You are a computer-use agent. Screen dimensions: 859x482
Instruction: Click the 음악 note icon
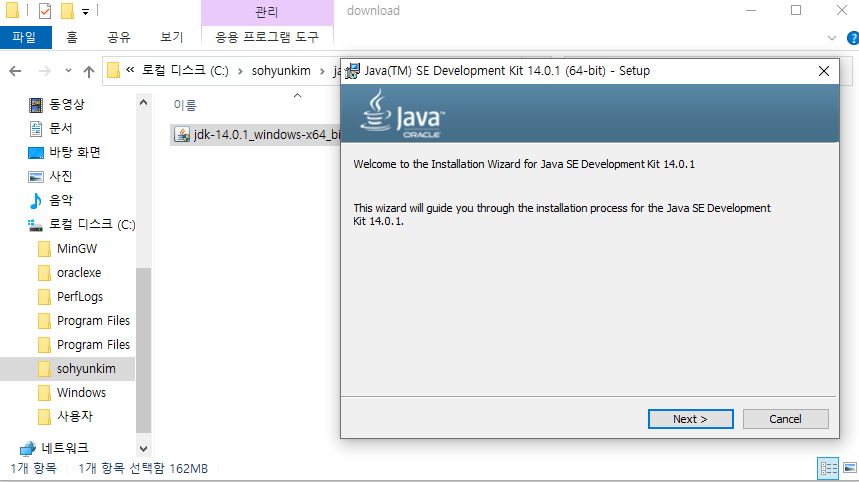point(36,200)
